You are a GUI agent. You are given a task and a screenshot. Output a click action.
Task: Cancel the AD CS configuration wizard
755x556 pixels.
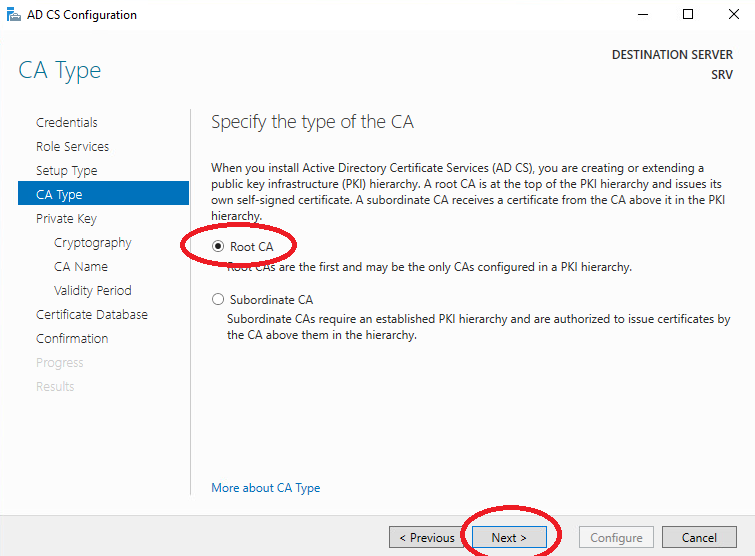pyautogui.click(x=699, y=537)
